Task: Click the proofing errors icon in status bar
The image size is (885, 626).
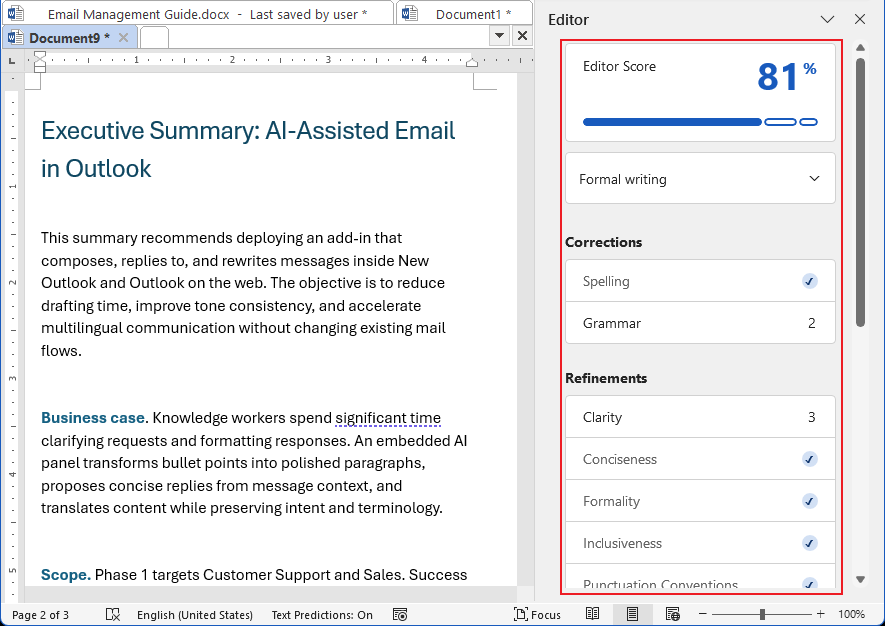Action: coord(113,614)
